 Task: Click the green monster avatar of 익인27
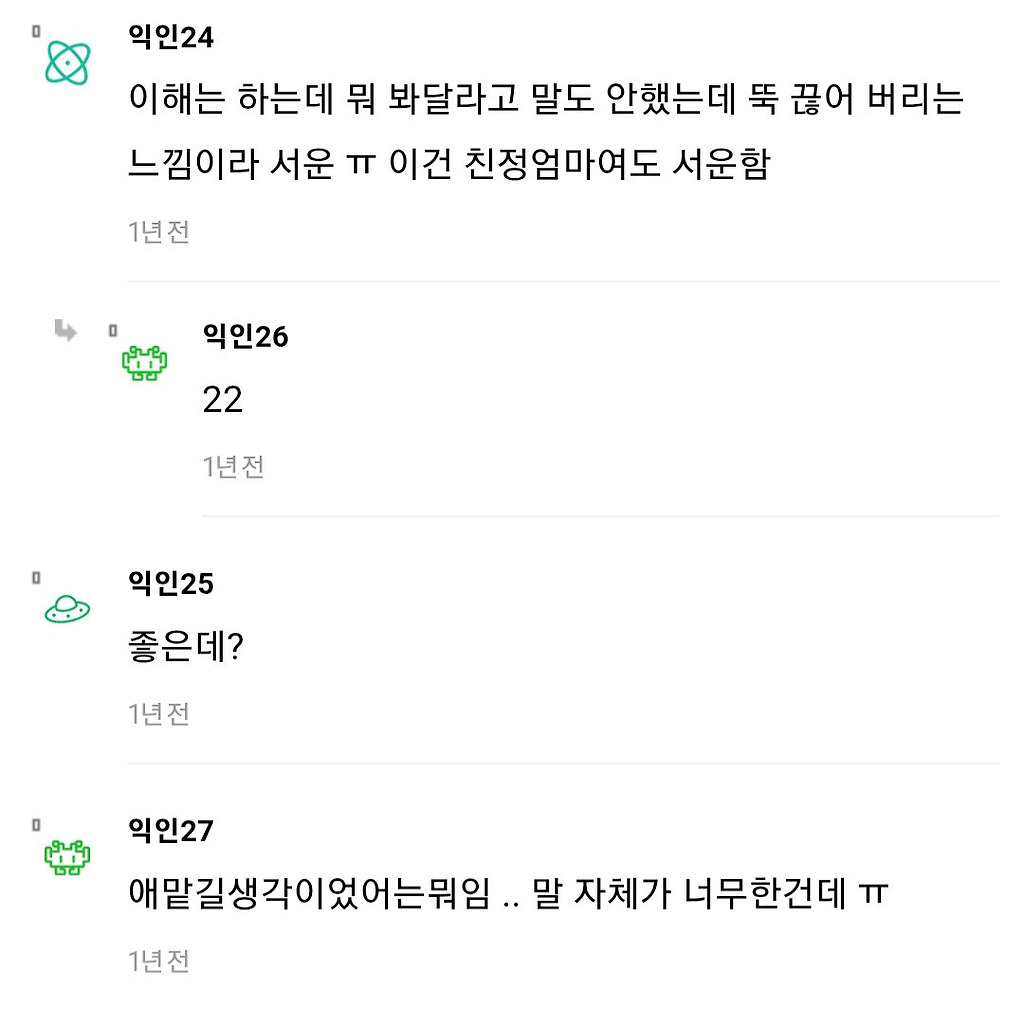pos(67,857)
